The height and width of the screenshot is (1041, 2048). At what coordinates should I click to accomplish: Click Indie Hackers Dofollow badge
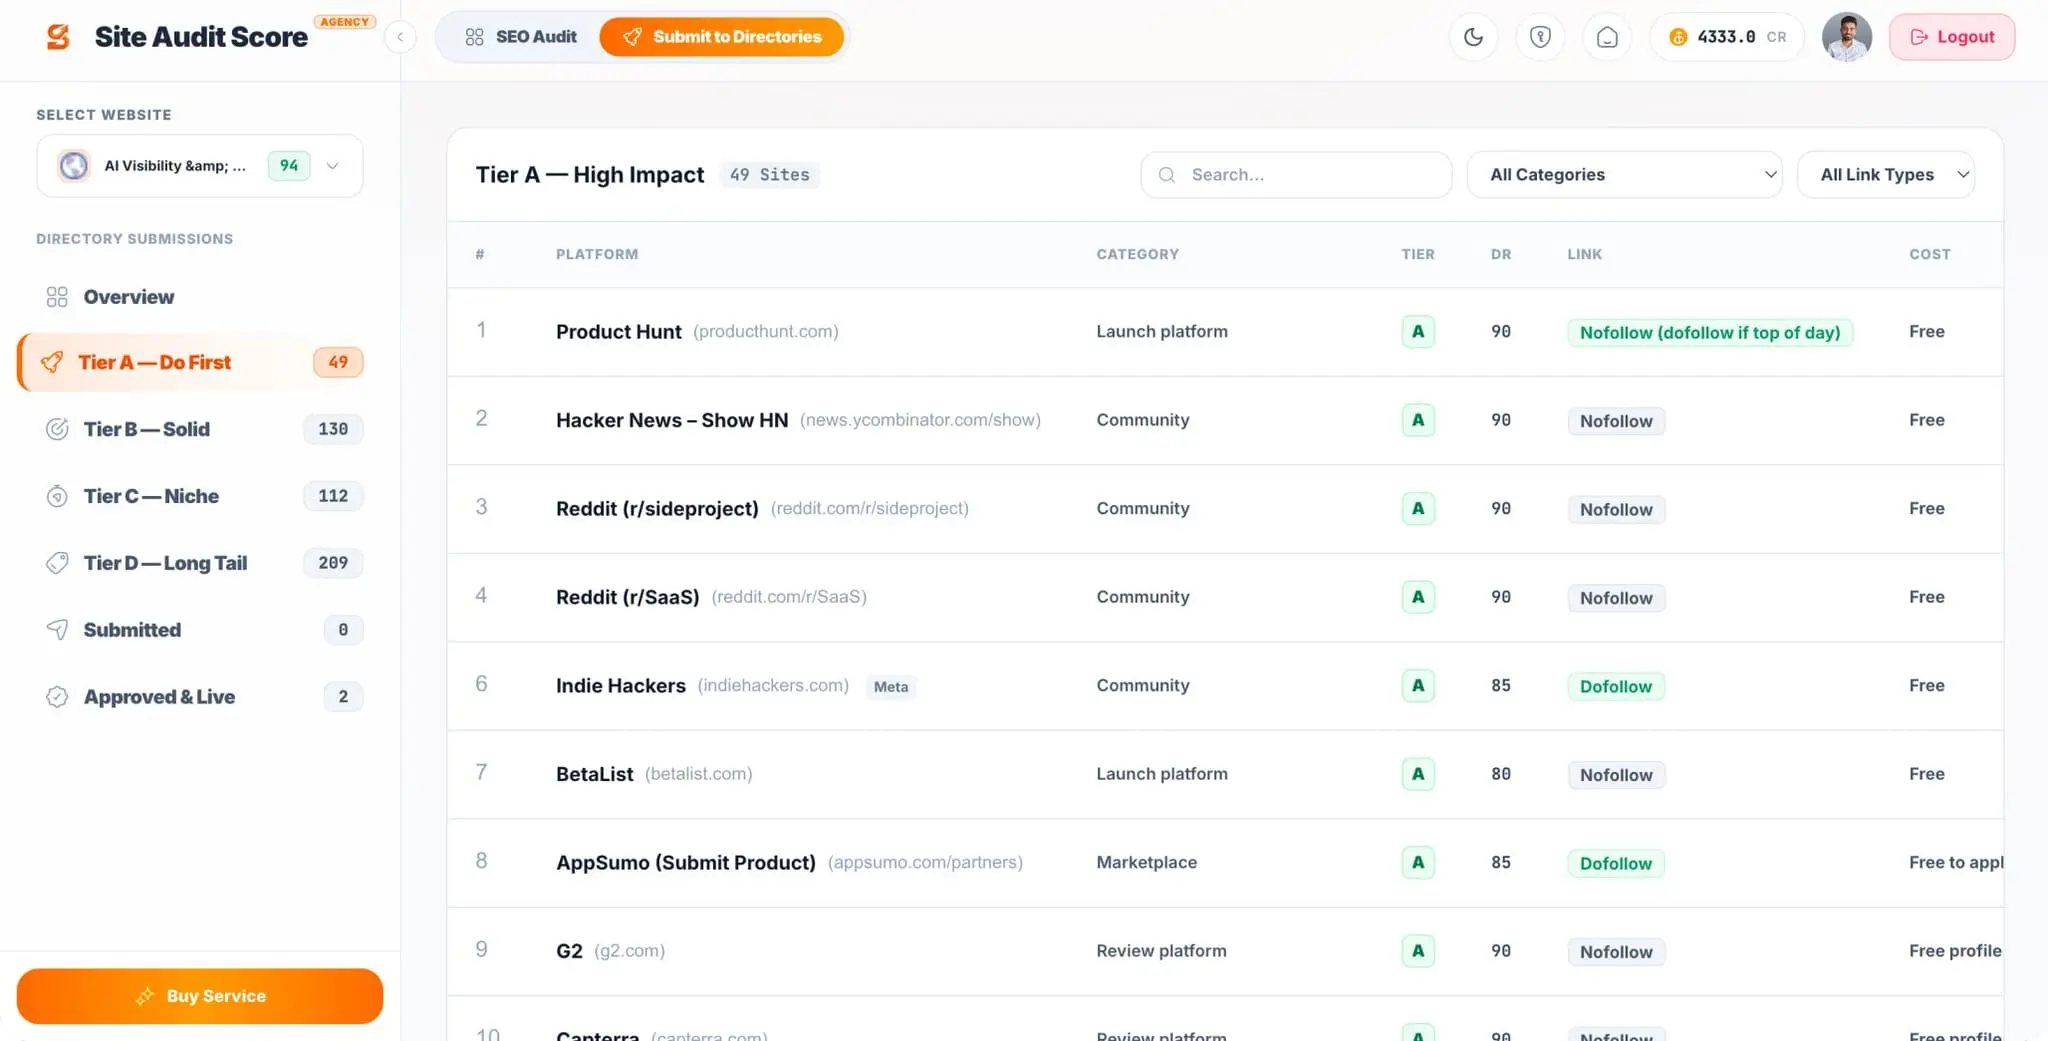(1616, 687)
